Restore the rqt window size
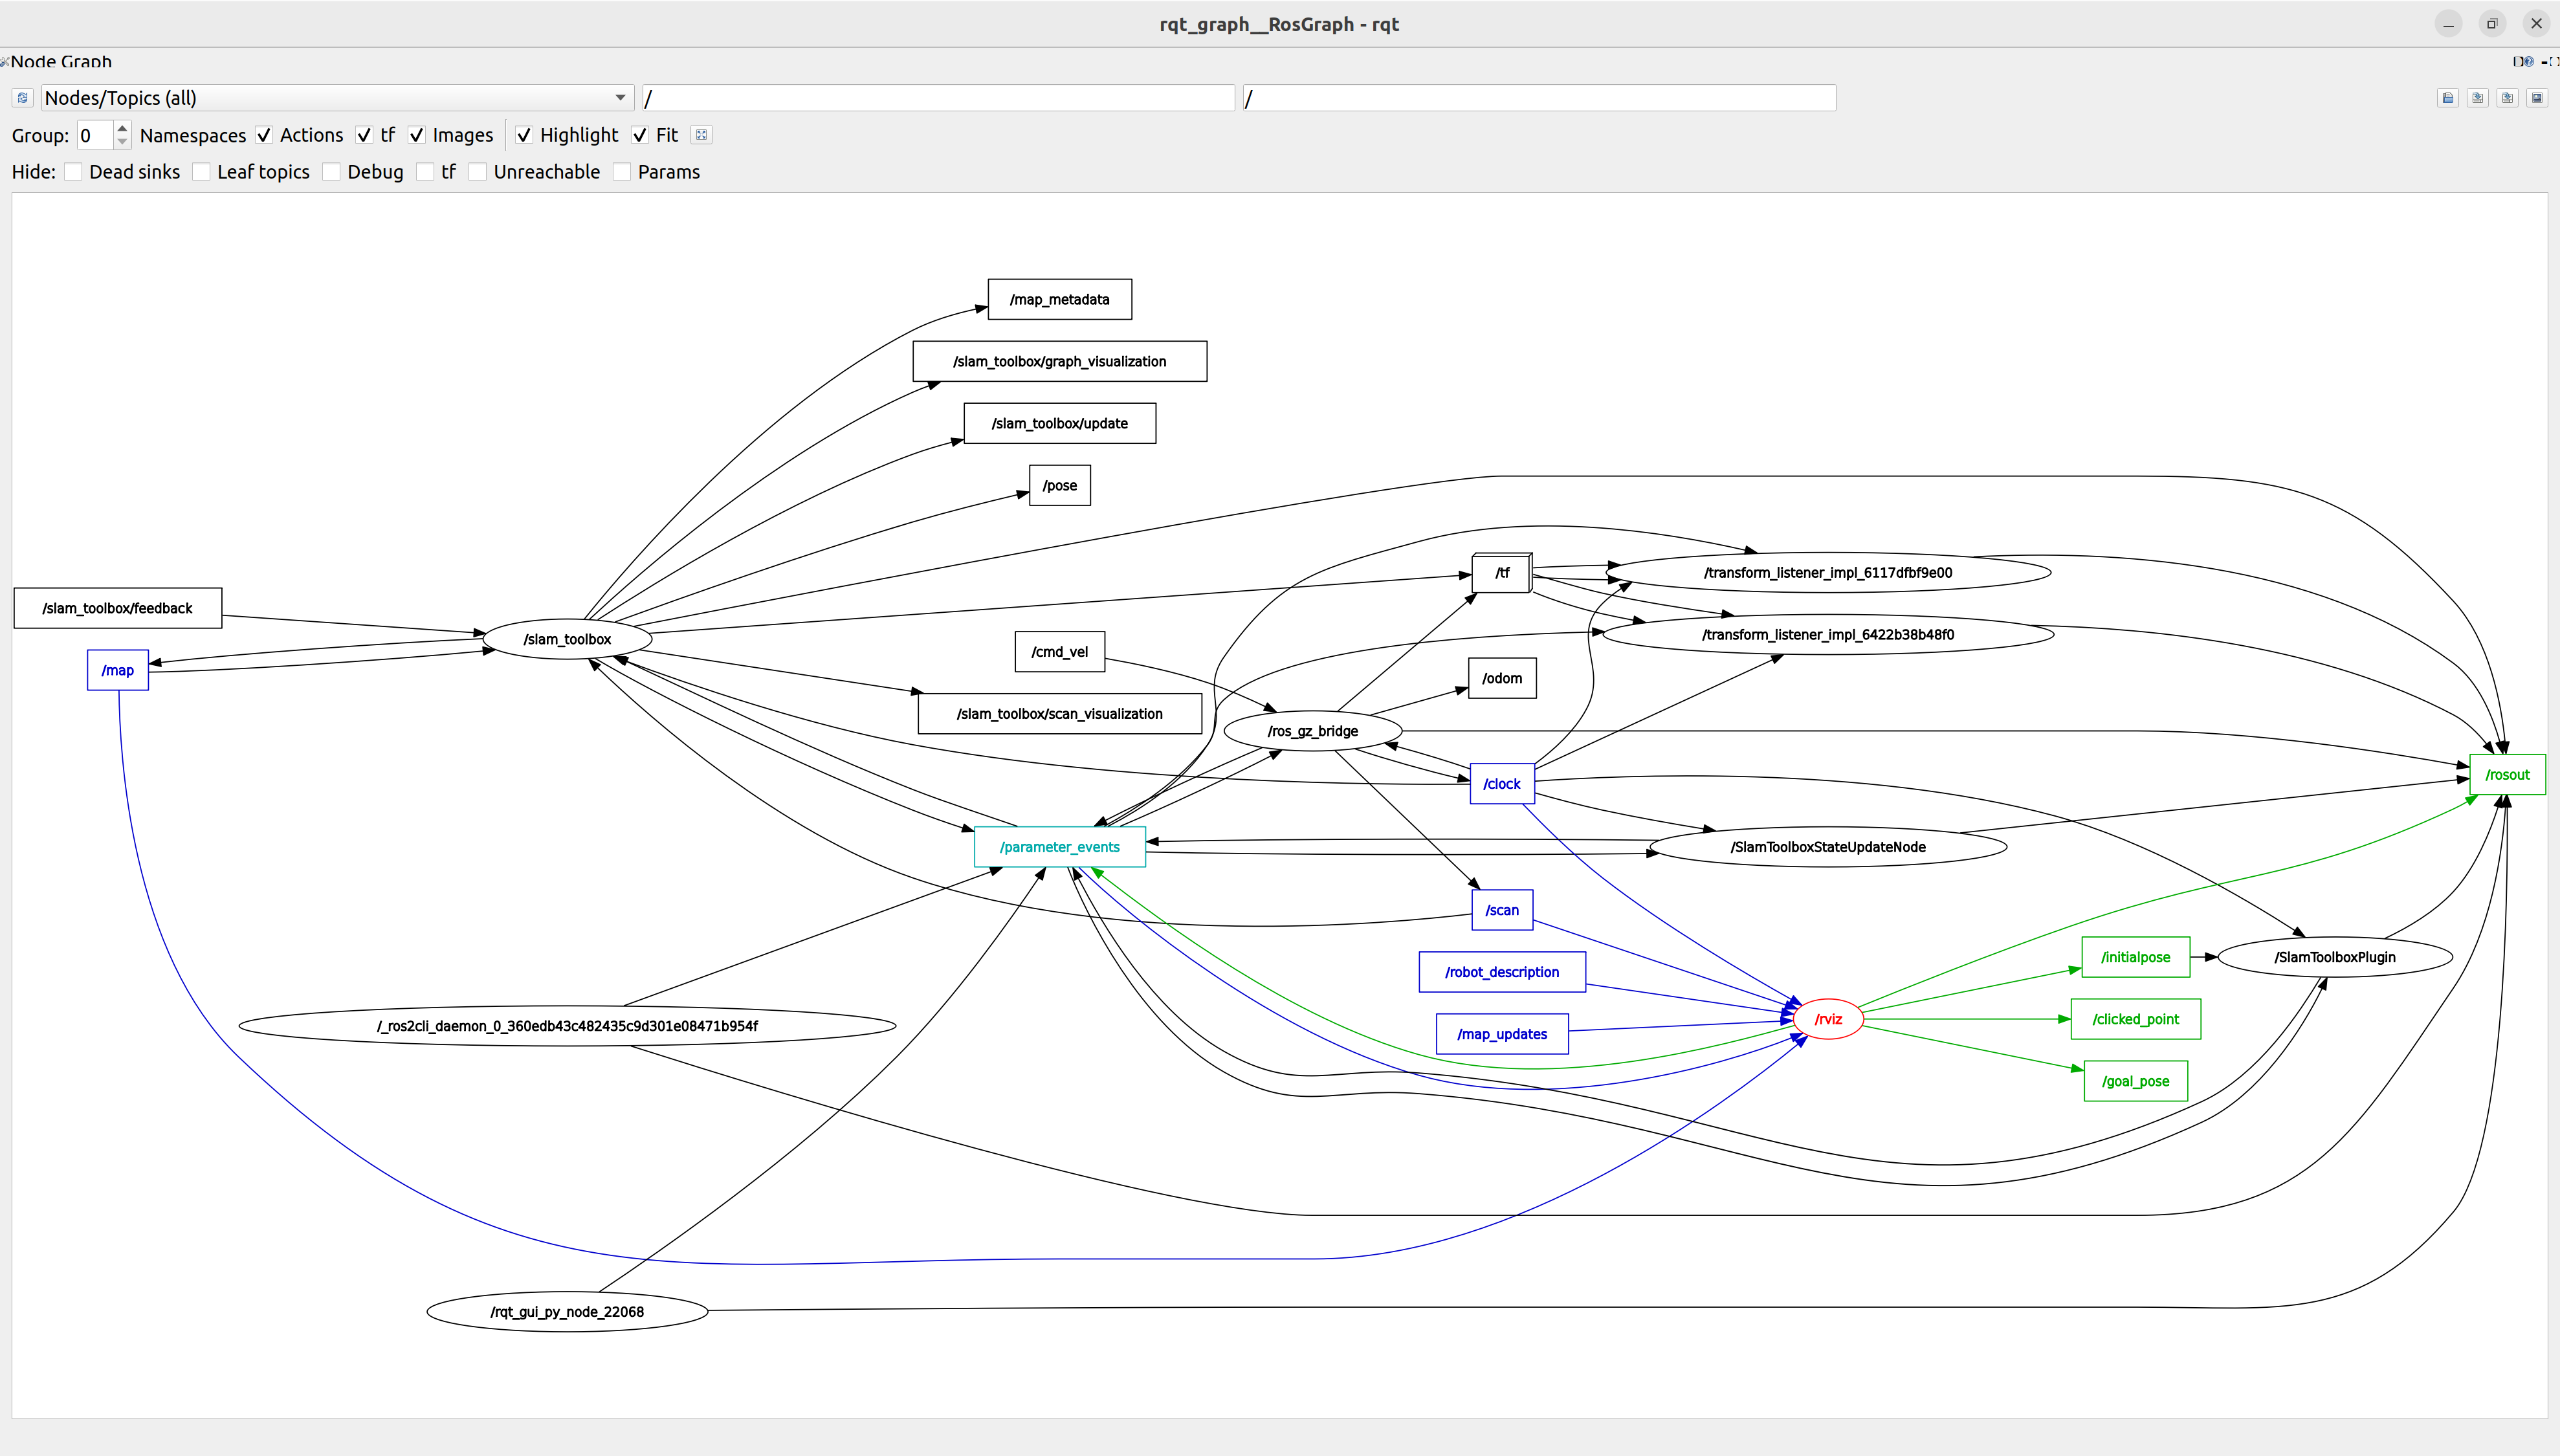 2492,24
